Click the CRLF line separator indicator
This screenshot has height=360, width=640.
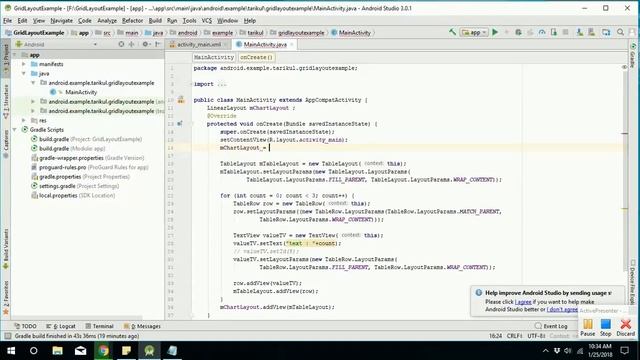coord(514,336)
